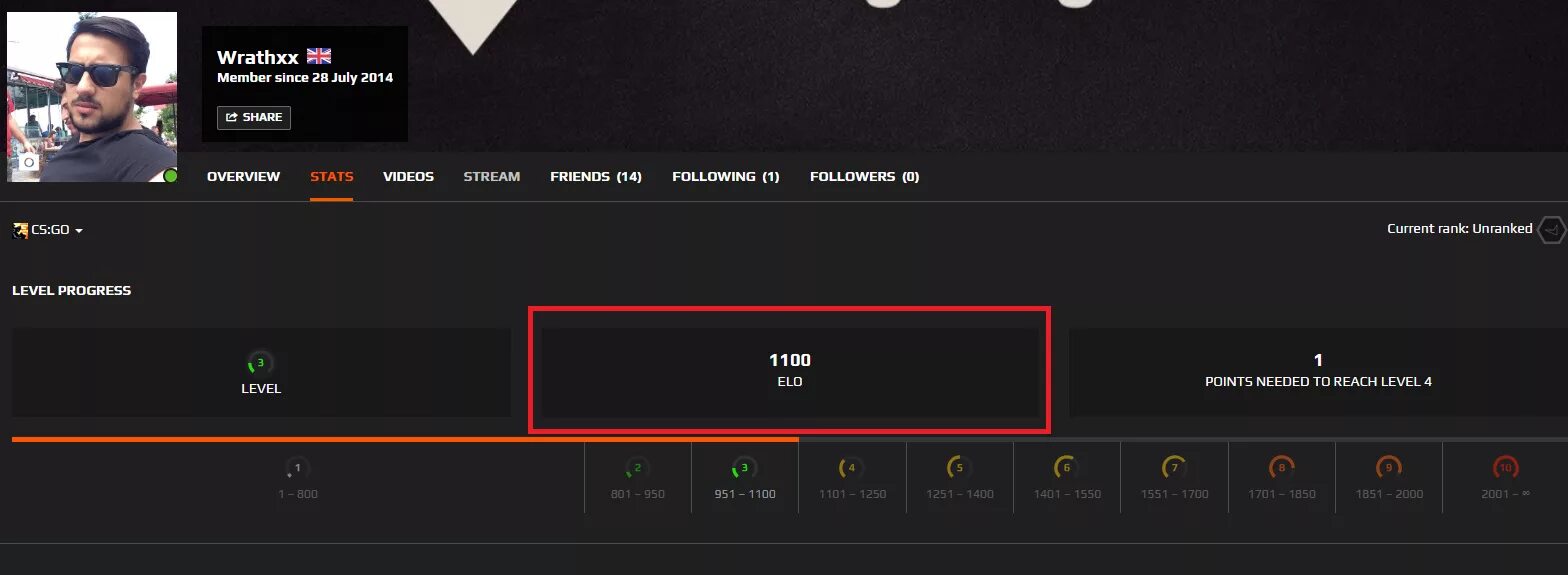Viewport: 1568px width, 575px height.
Task: Click the Wrathxx profile picture
Action: coord(92,97)
